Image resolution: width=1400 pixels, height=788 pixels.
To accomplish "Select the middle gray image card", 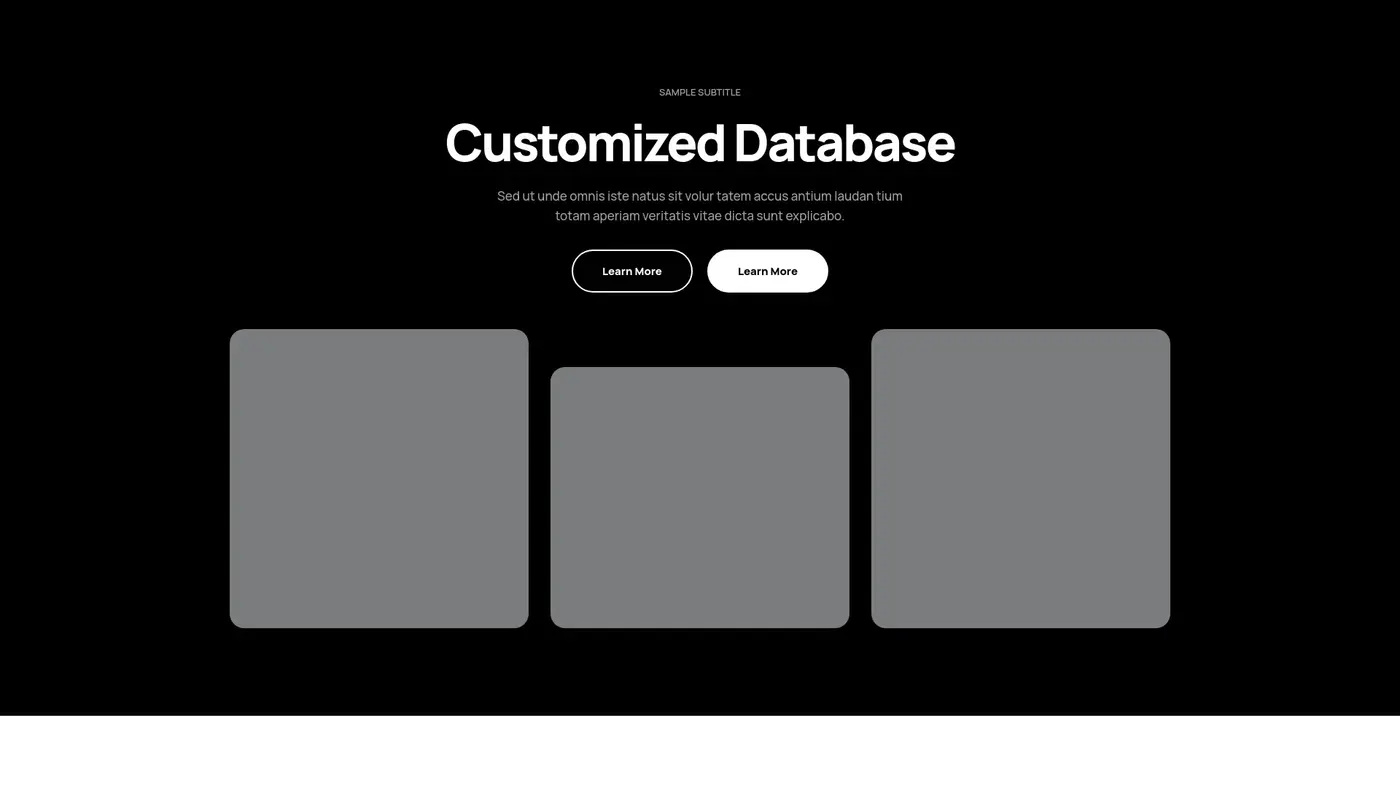I will pos(699,497).
